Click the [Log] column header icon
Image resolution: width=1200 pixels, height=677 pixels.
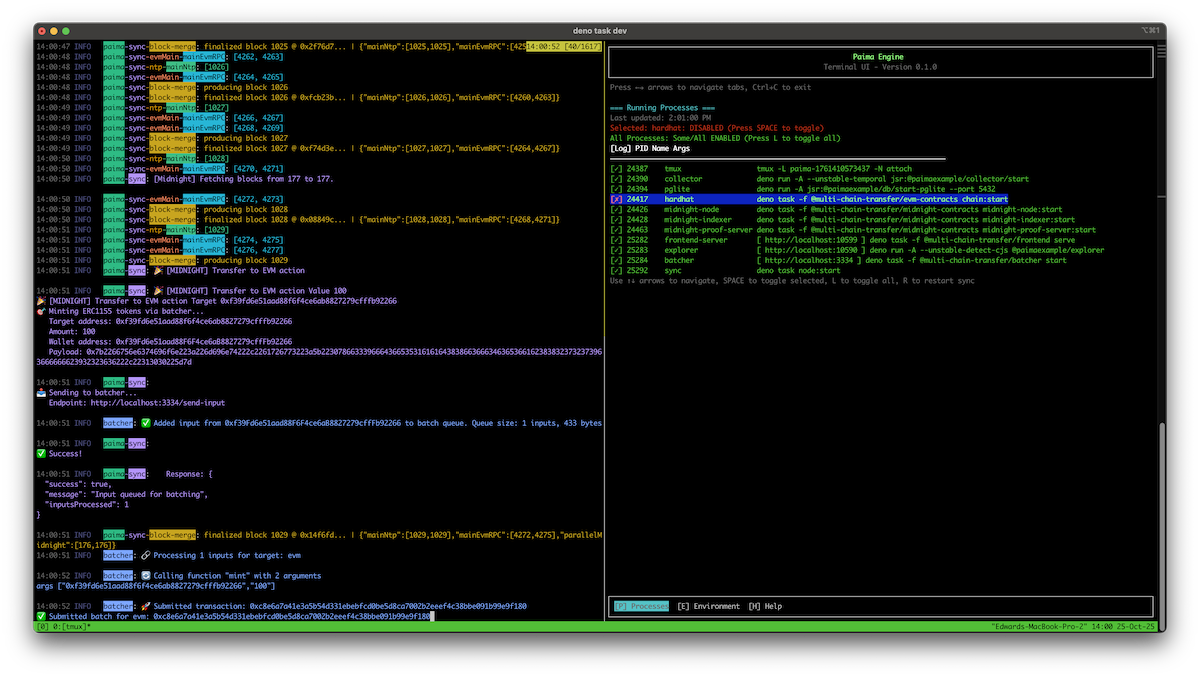[x=619, y=148]
